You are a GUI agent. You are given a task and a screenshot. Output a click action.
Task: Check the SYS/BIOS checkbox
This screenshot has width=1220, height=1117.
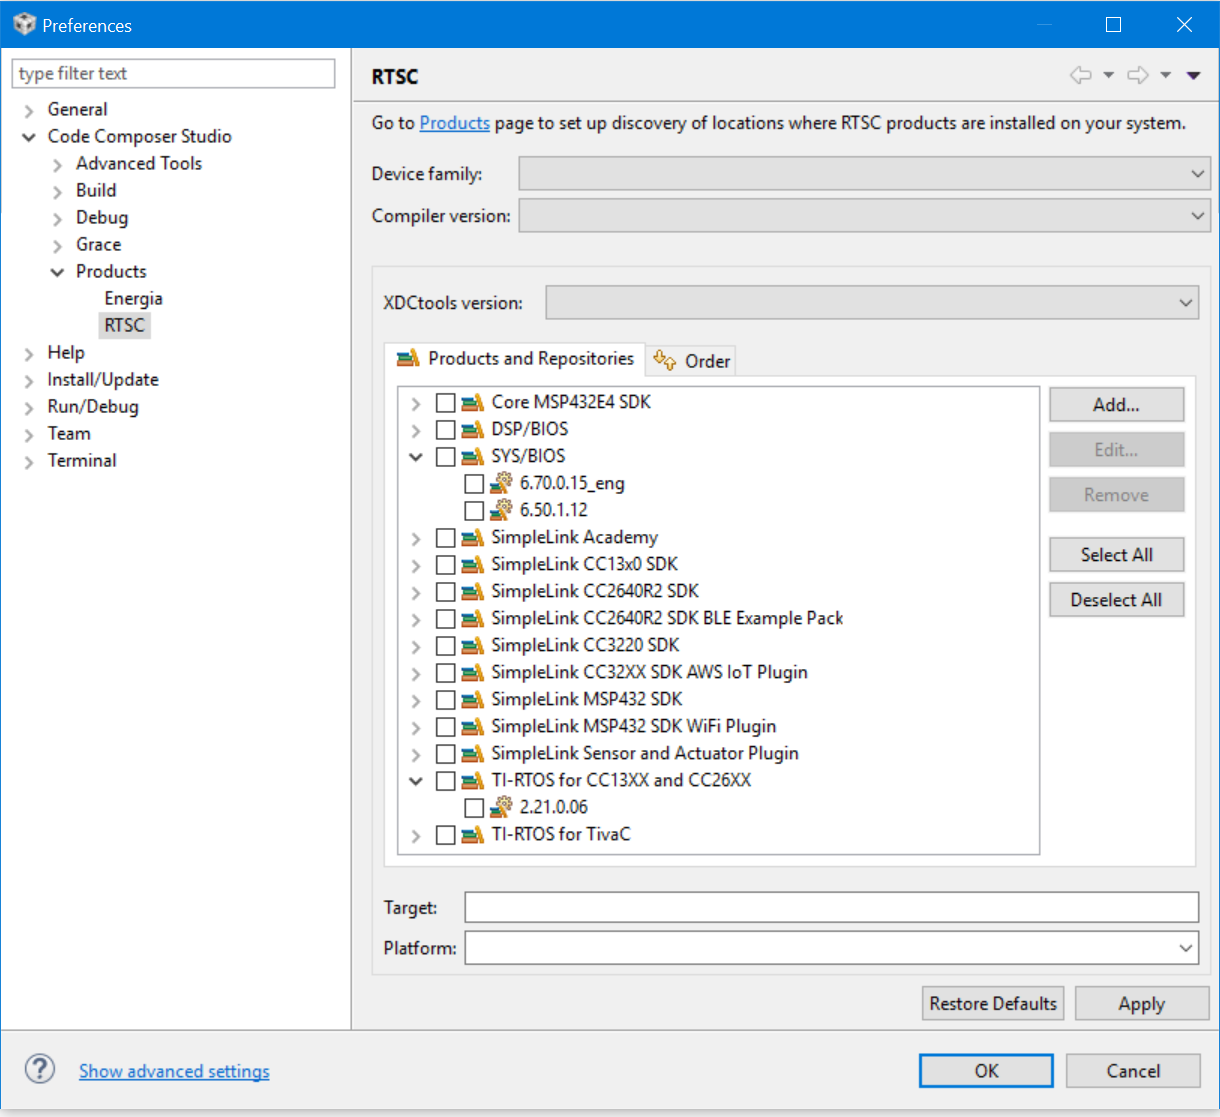click(446, 457)
